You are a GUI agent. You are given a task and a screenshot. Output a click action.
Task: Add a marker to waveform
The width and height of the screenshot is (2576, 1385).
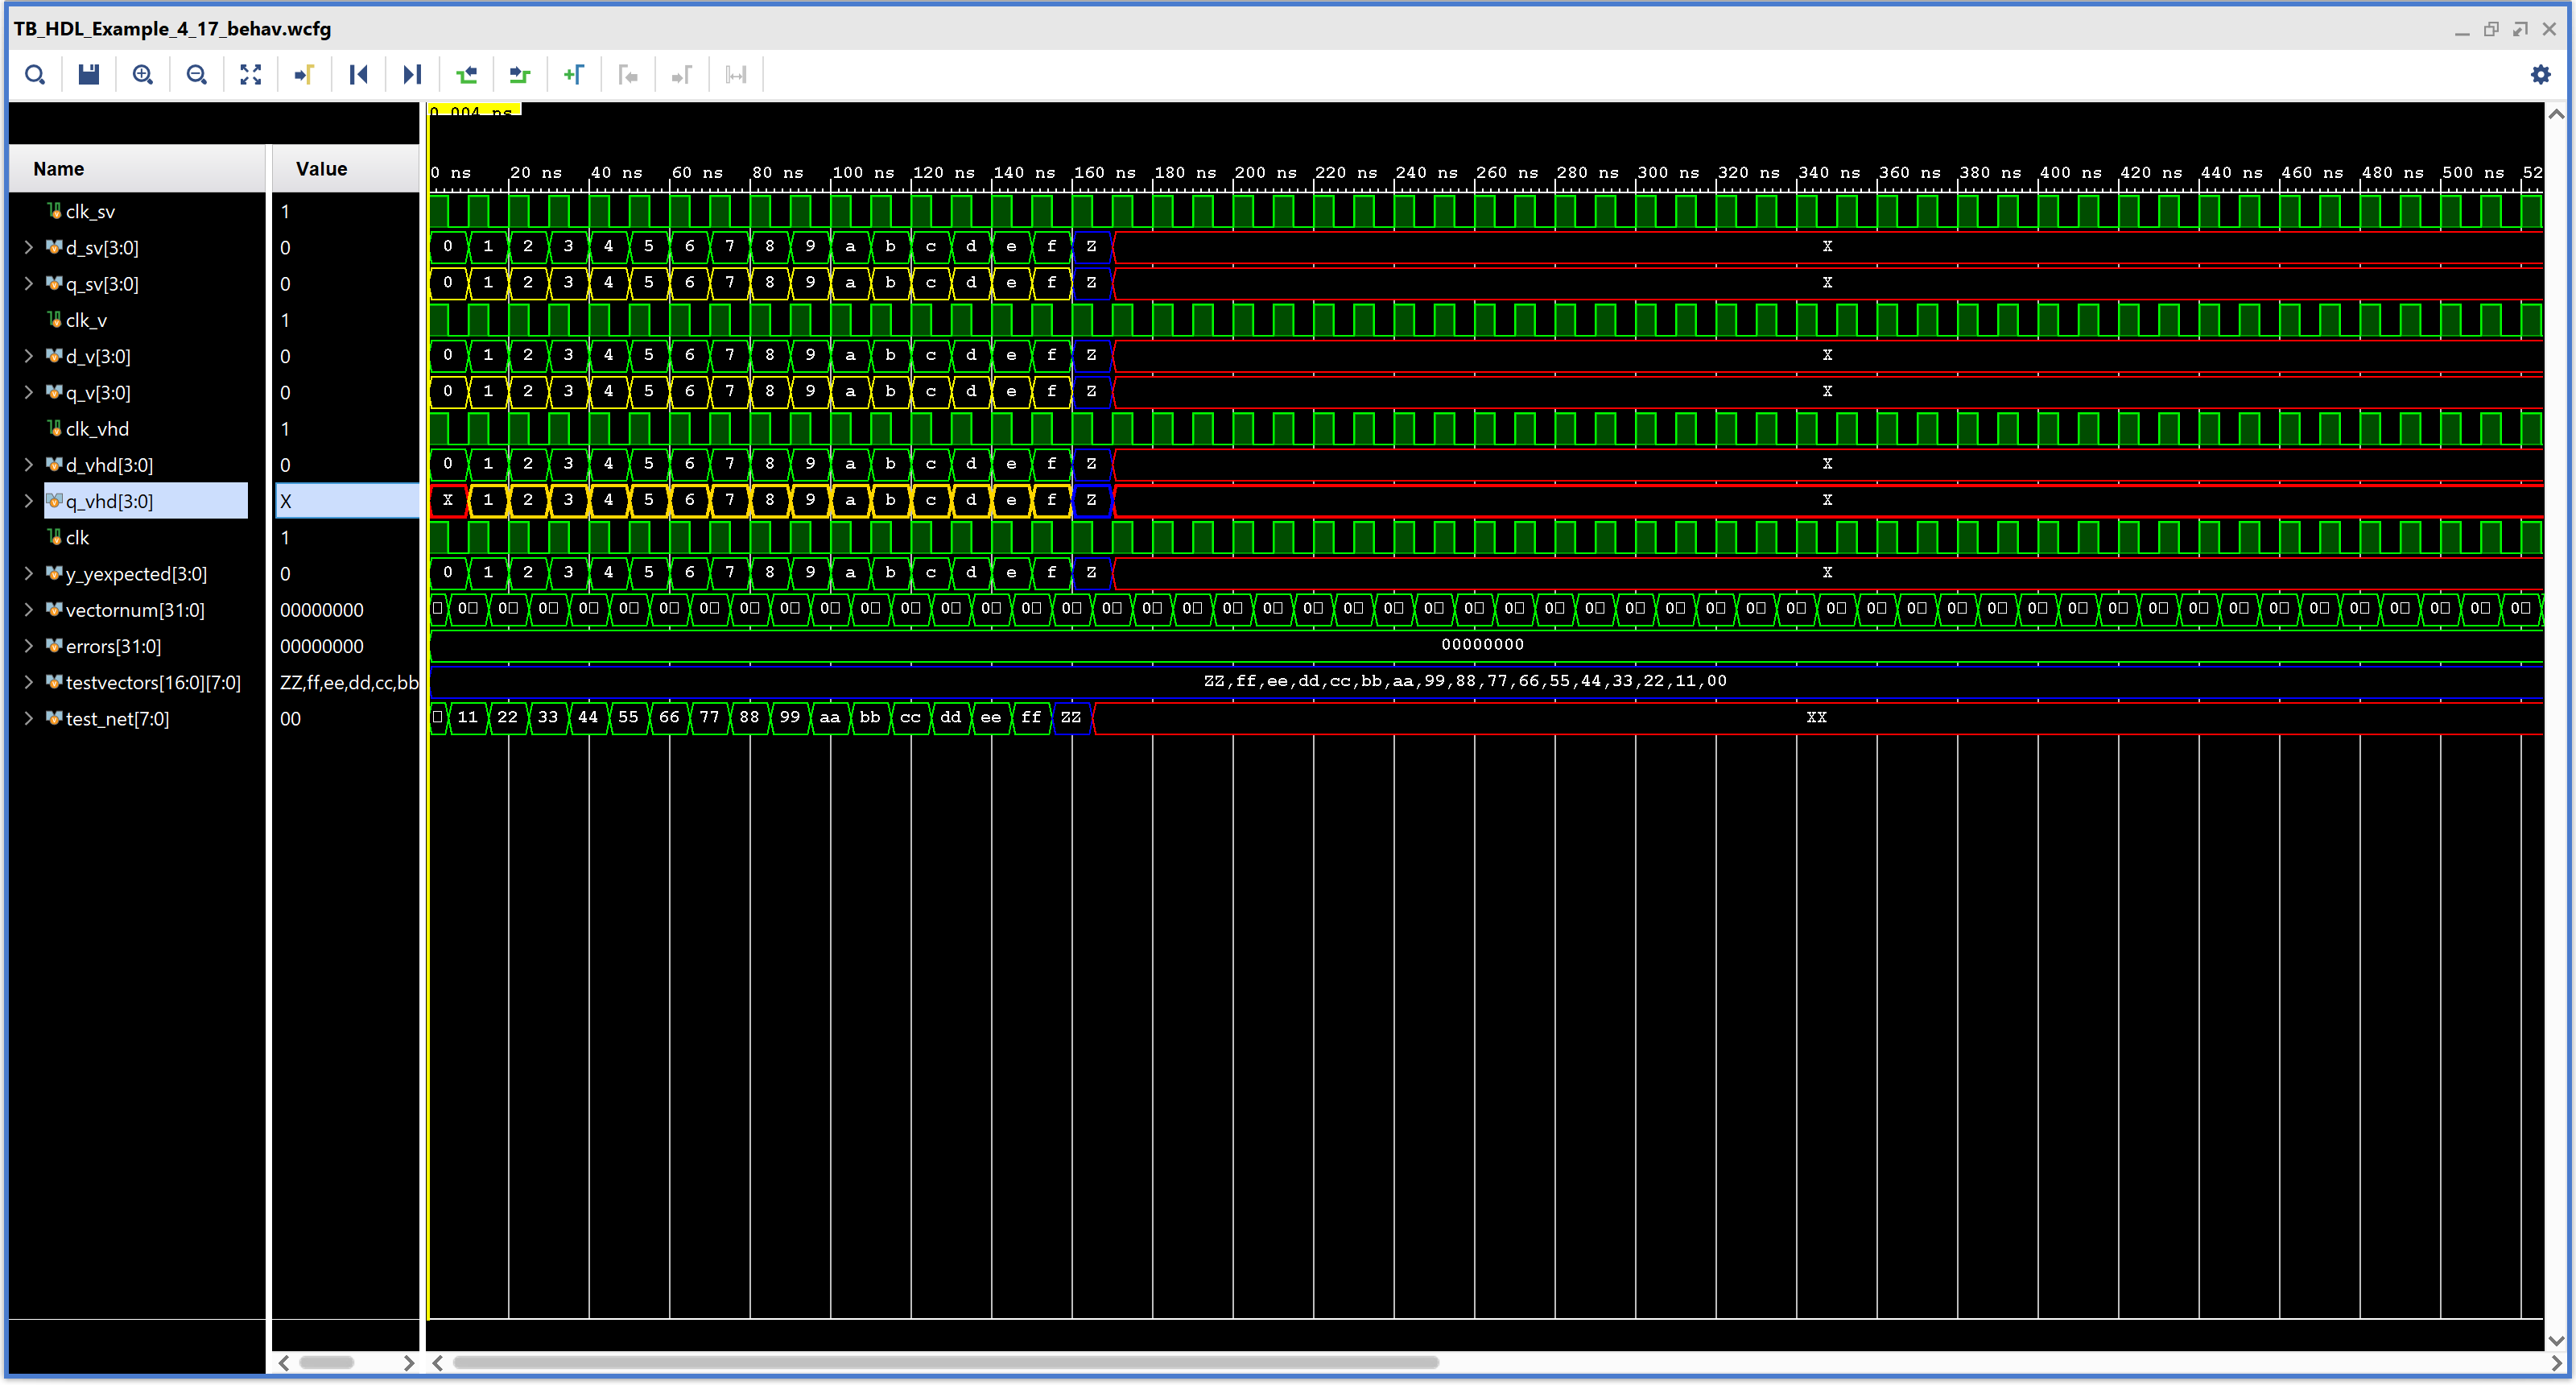[574, 75]
